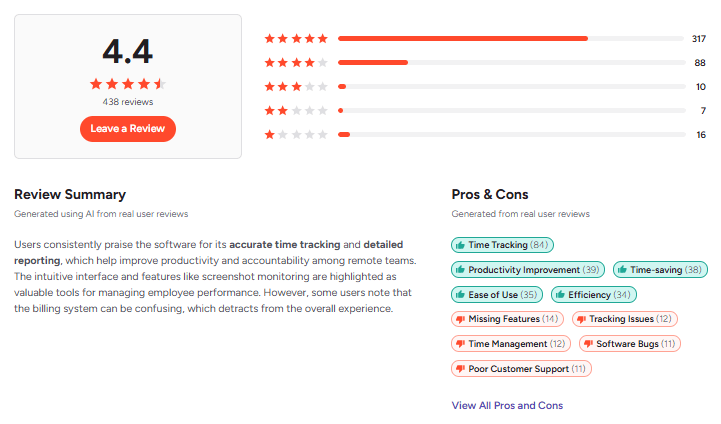Choose the Ease of Use tag
The image size is (721, 424).
pos(497,294)
